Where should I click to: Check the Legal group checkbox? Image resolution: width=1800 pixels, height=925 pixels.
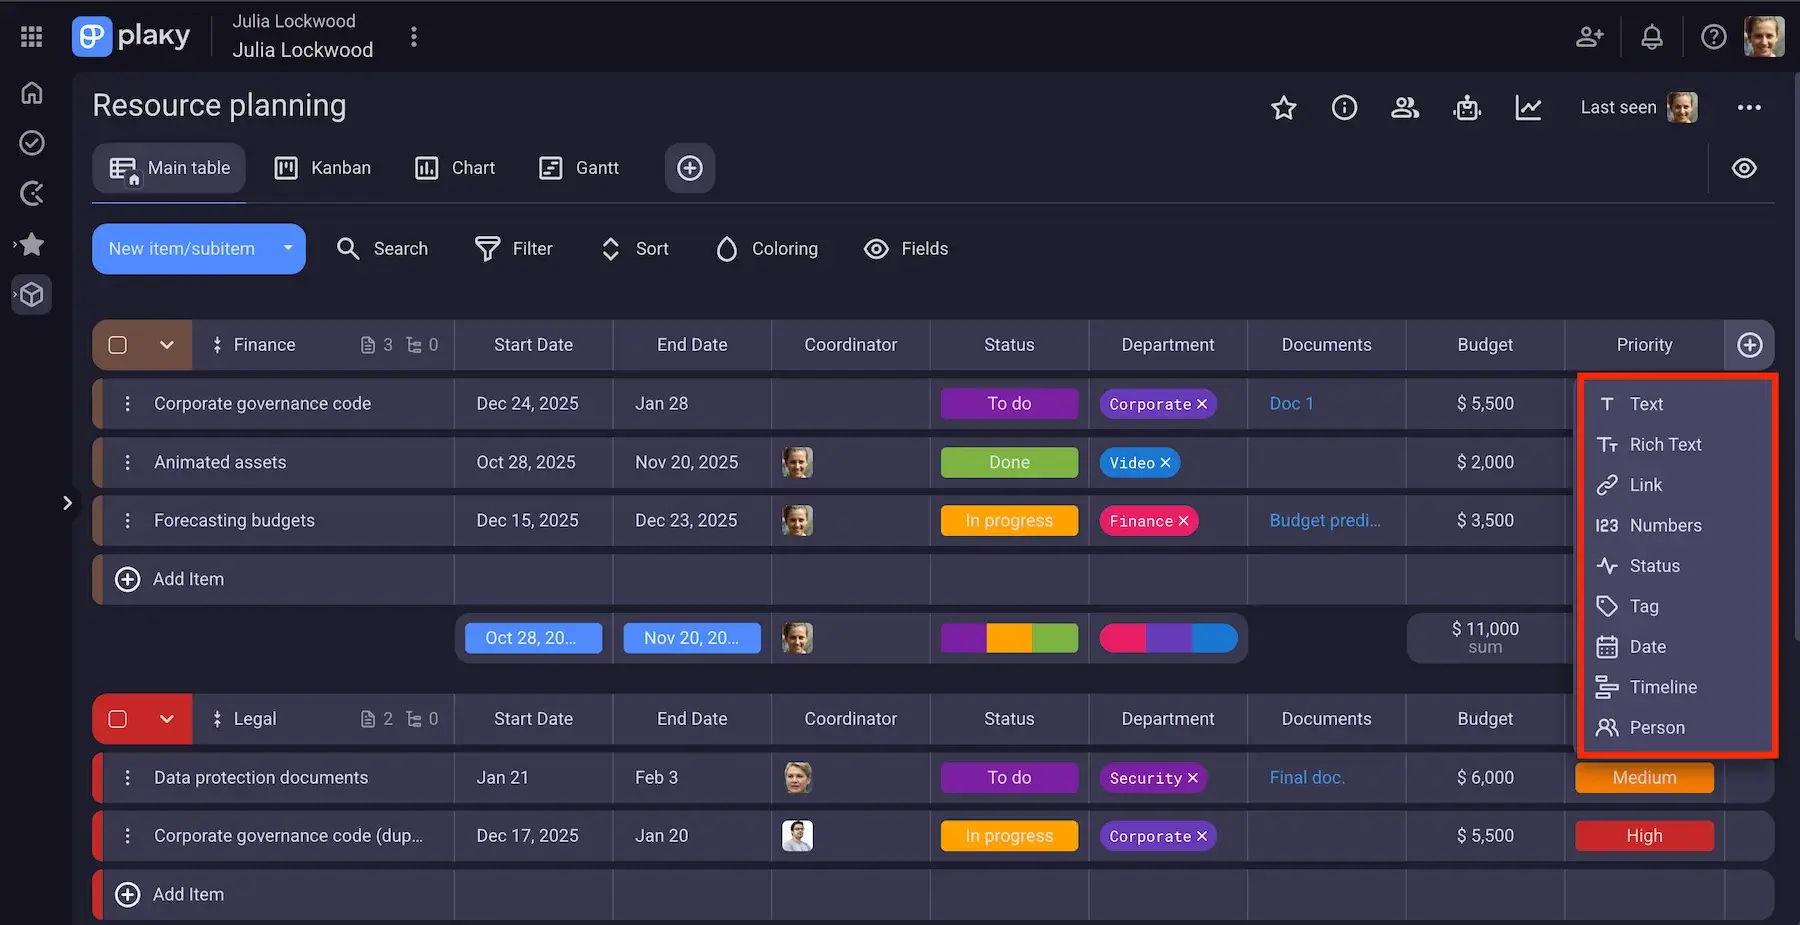117,718
